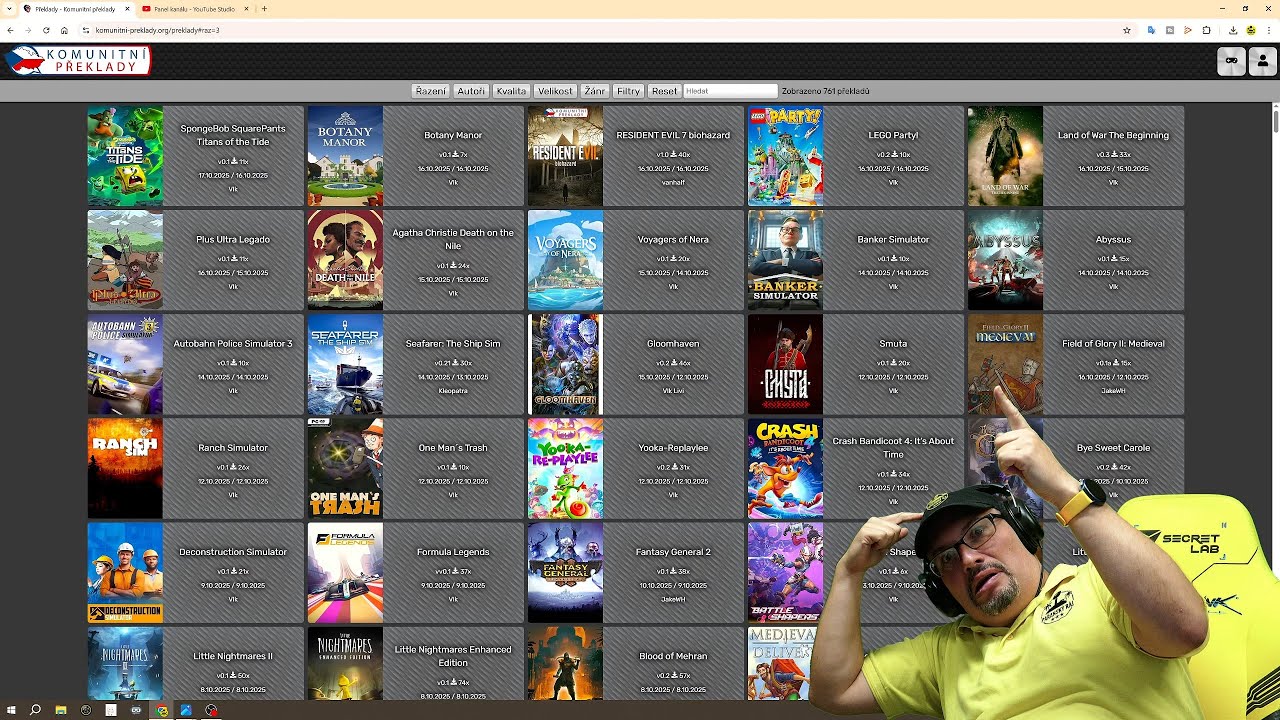Open the Yooka-Replaylee cover image
1280x720 pixels.
(565, 468)
